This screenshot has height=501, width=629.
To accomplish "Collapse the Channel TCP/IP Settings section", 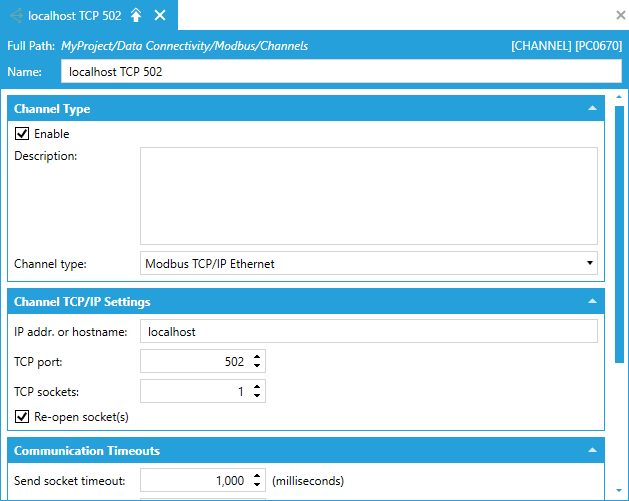I will pos(592,301).
